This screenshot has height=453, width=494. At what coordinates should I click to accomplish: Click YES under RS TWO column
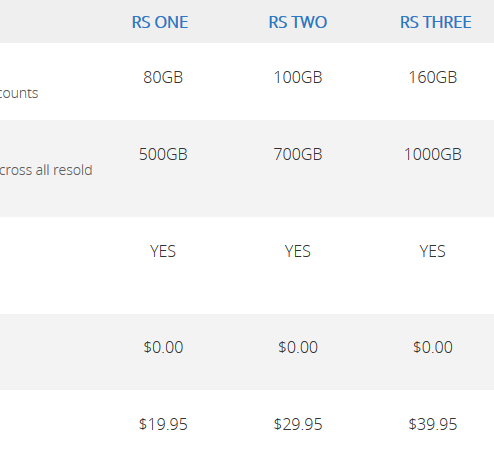click(298, 251)
